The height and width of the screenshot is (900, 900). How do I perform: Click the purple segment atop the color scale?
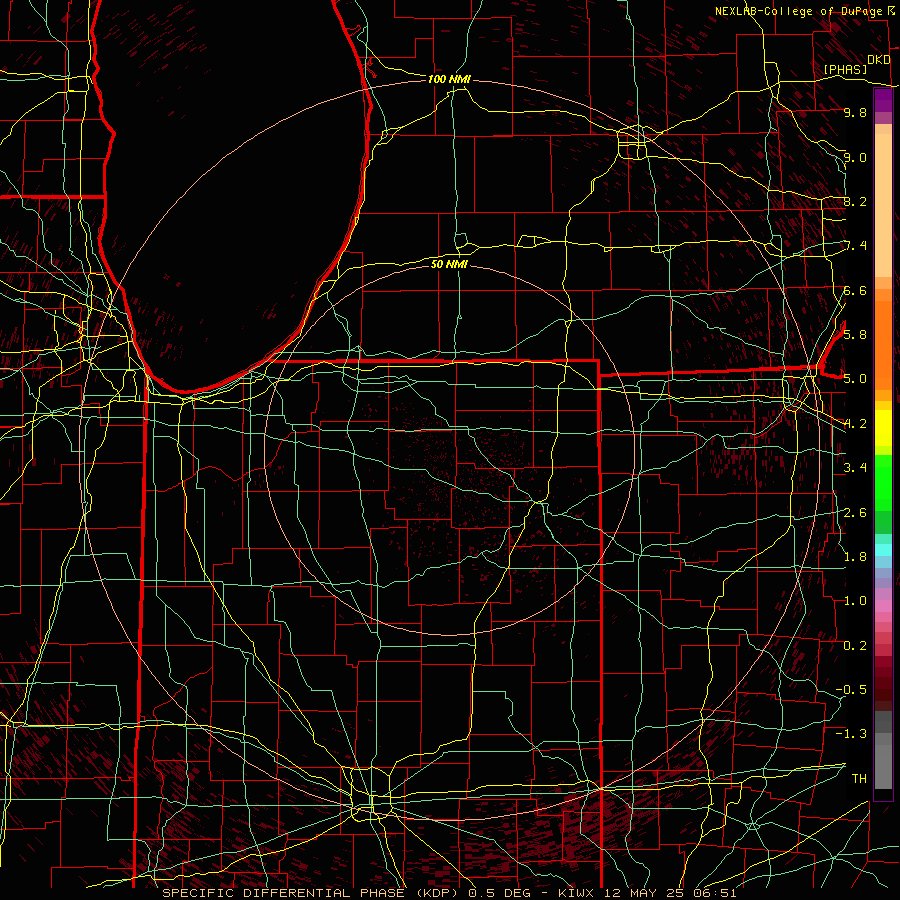coord(883,100)
